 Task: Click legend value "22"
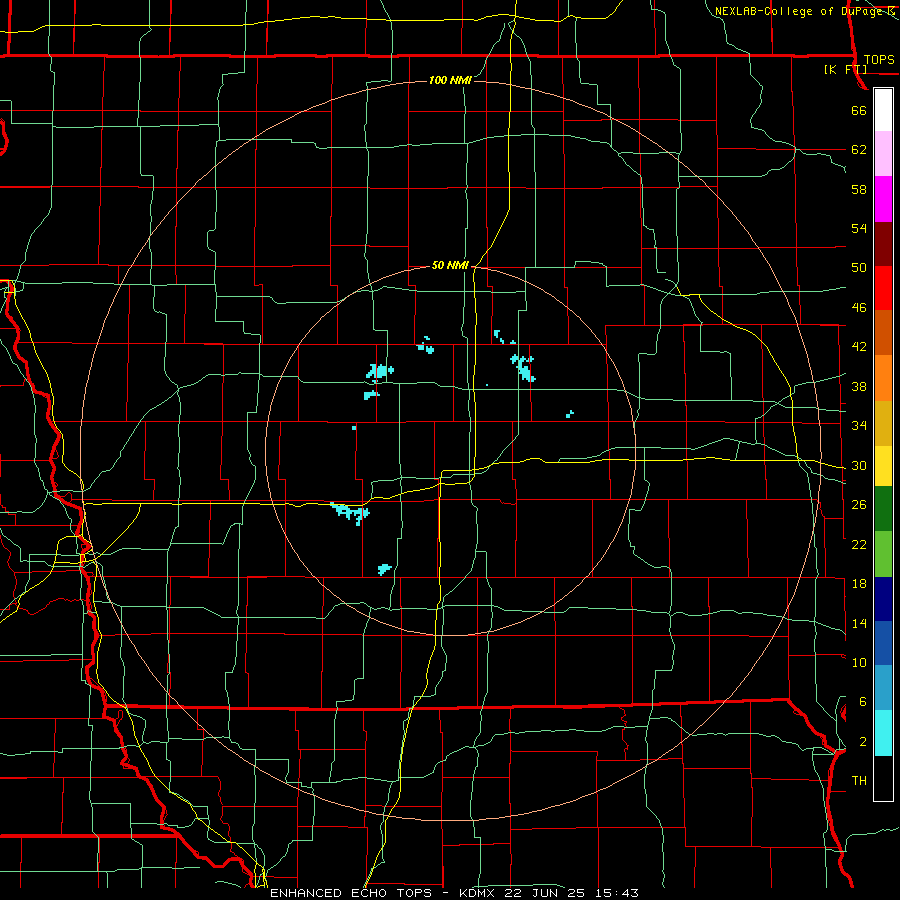click(x=859, y=544)
